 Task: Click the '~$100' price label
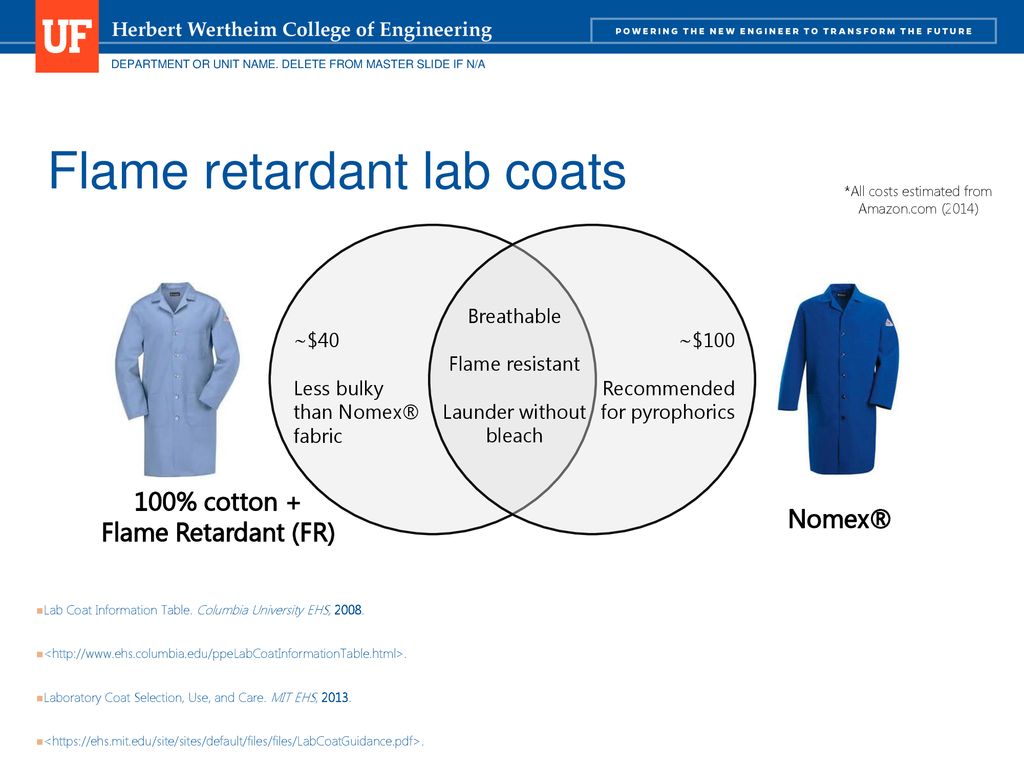click(707, 340)
